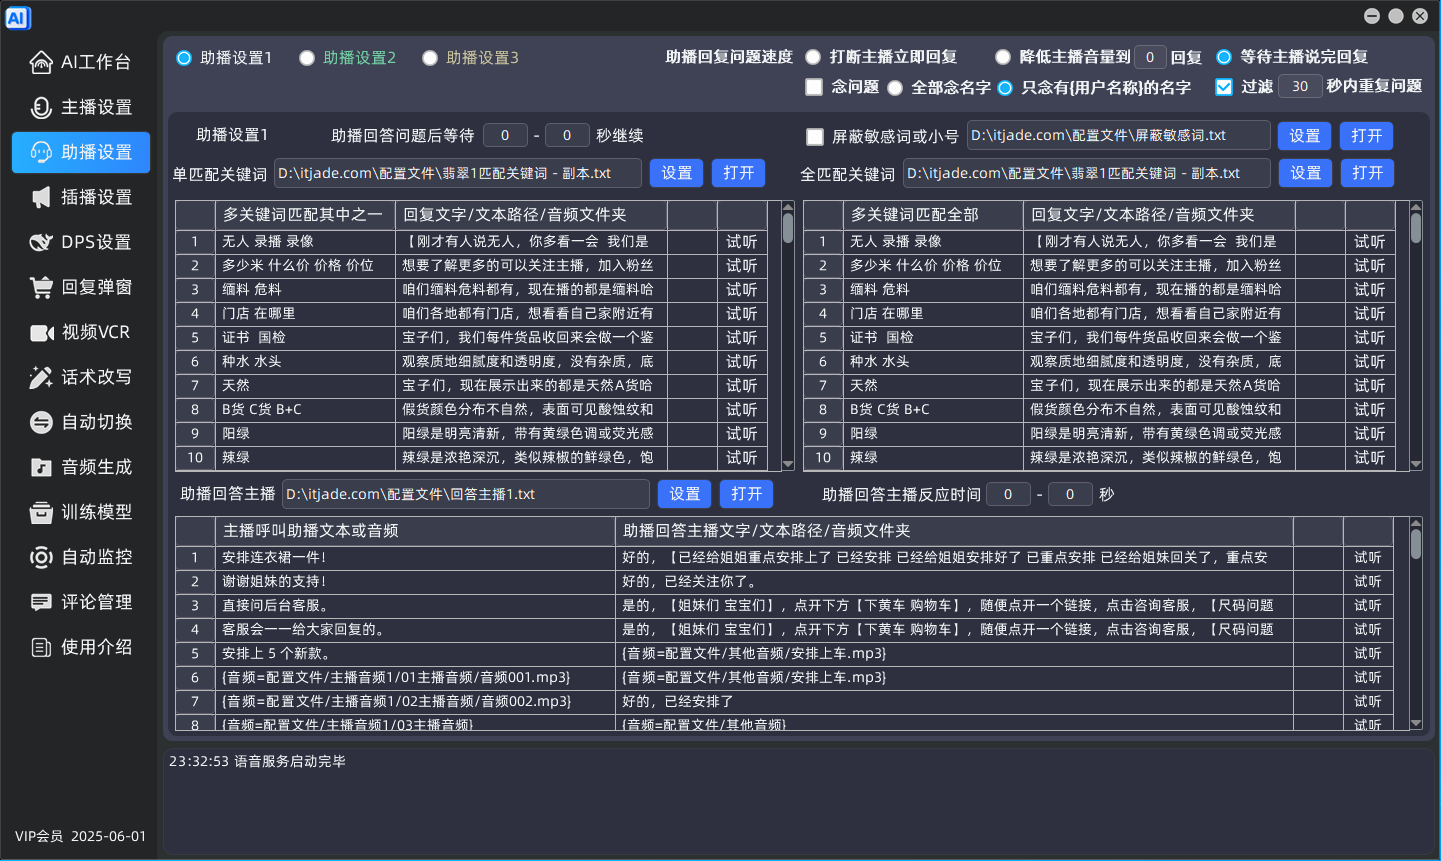Screen dimensions: 1441x861
Task: Click the AI工作台 house icon
Action: pyautogui.click(x=41, y=62)
